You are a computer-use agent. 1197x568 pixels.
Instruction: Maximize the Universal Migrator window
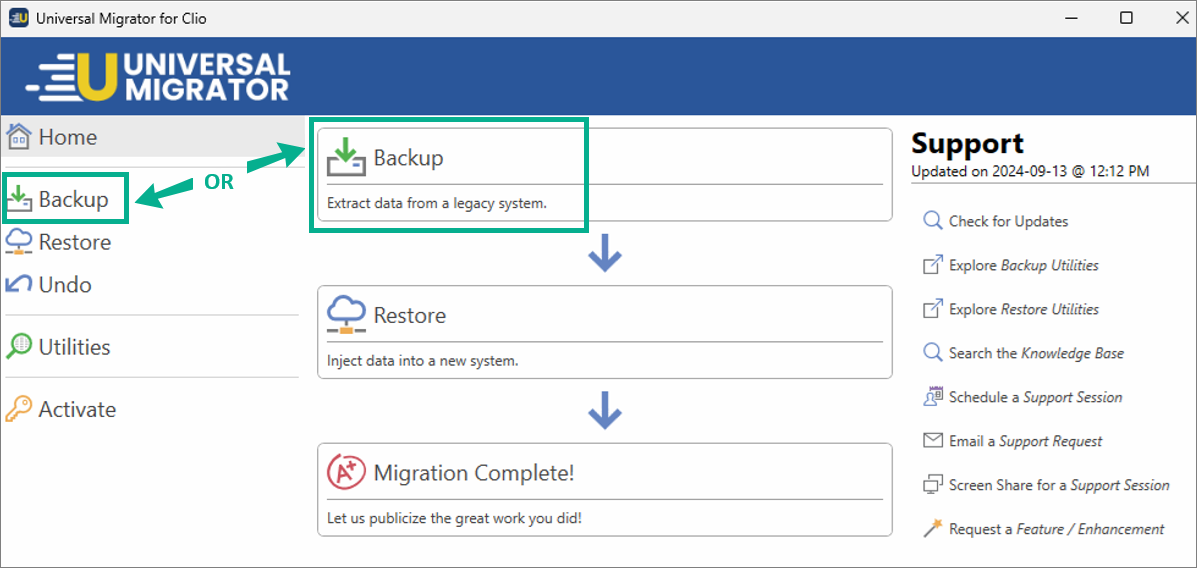click(1126, 18)
